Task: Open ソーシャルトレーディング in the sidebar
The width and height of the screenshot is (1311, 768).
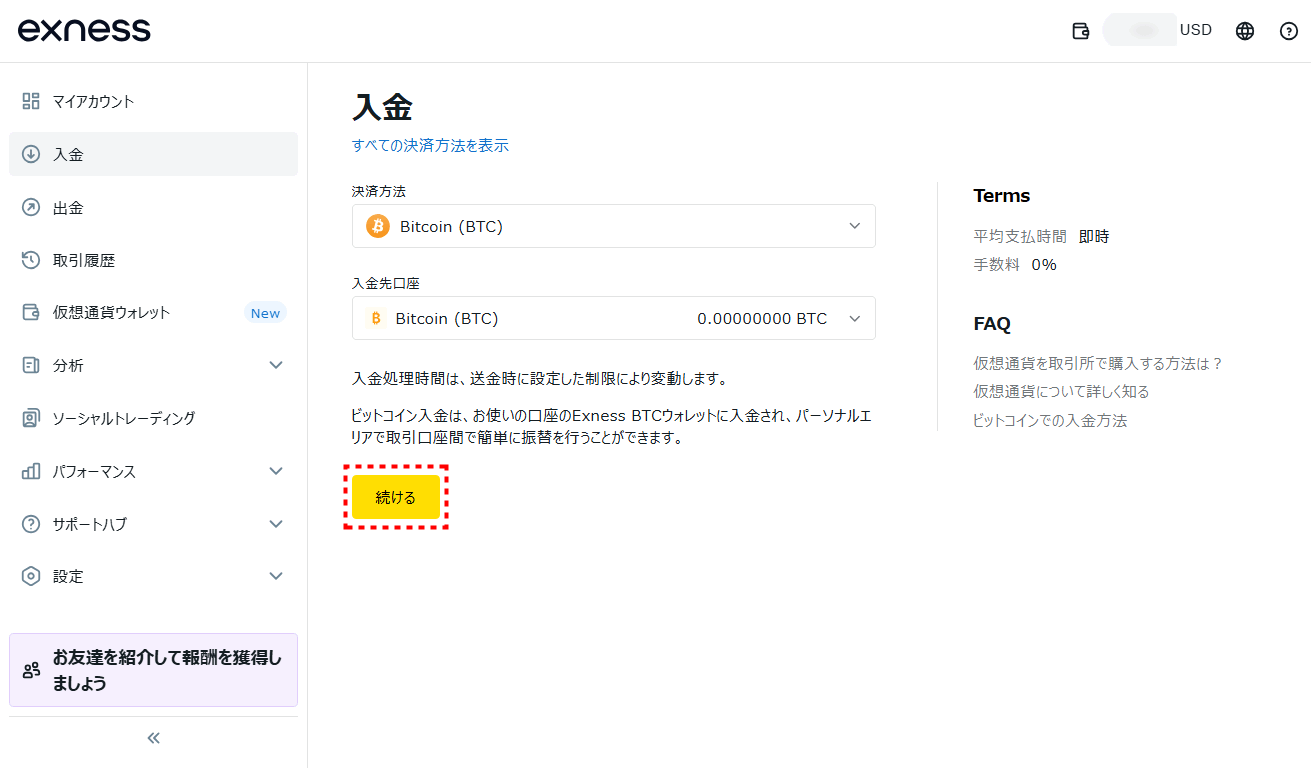Action: (153, 418)
